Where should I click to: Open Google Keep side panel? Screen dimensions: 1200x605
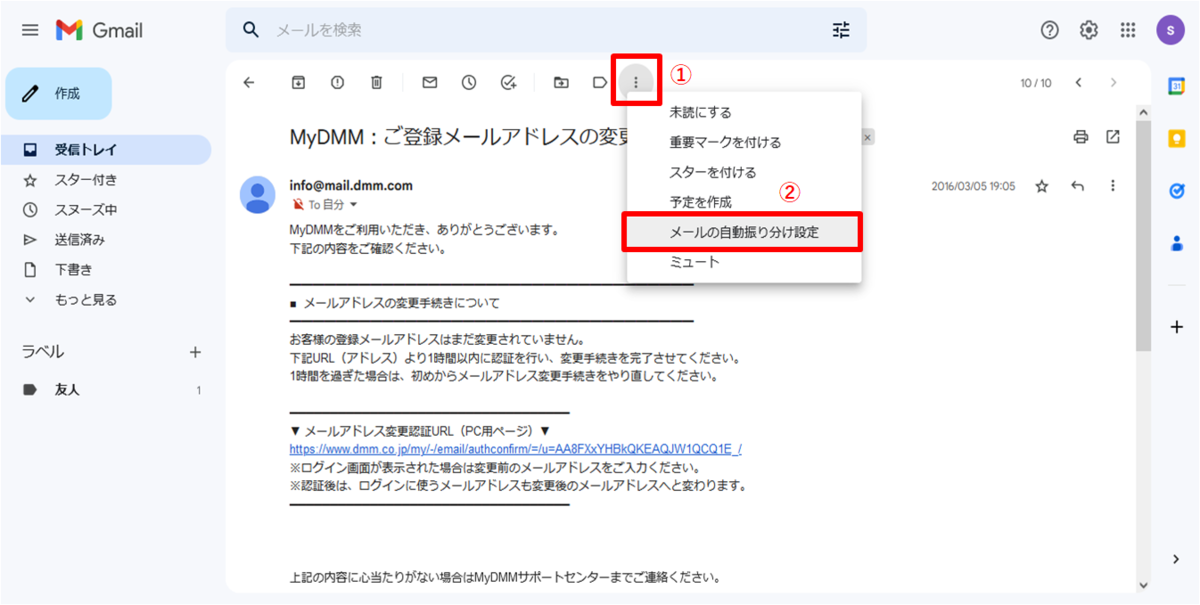click(x=1177, y=139)
